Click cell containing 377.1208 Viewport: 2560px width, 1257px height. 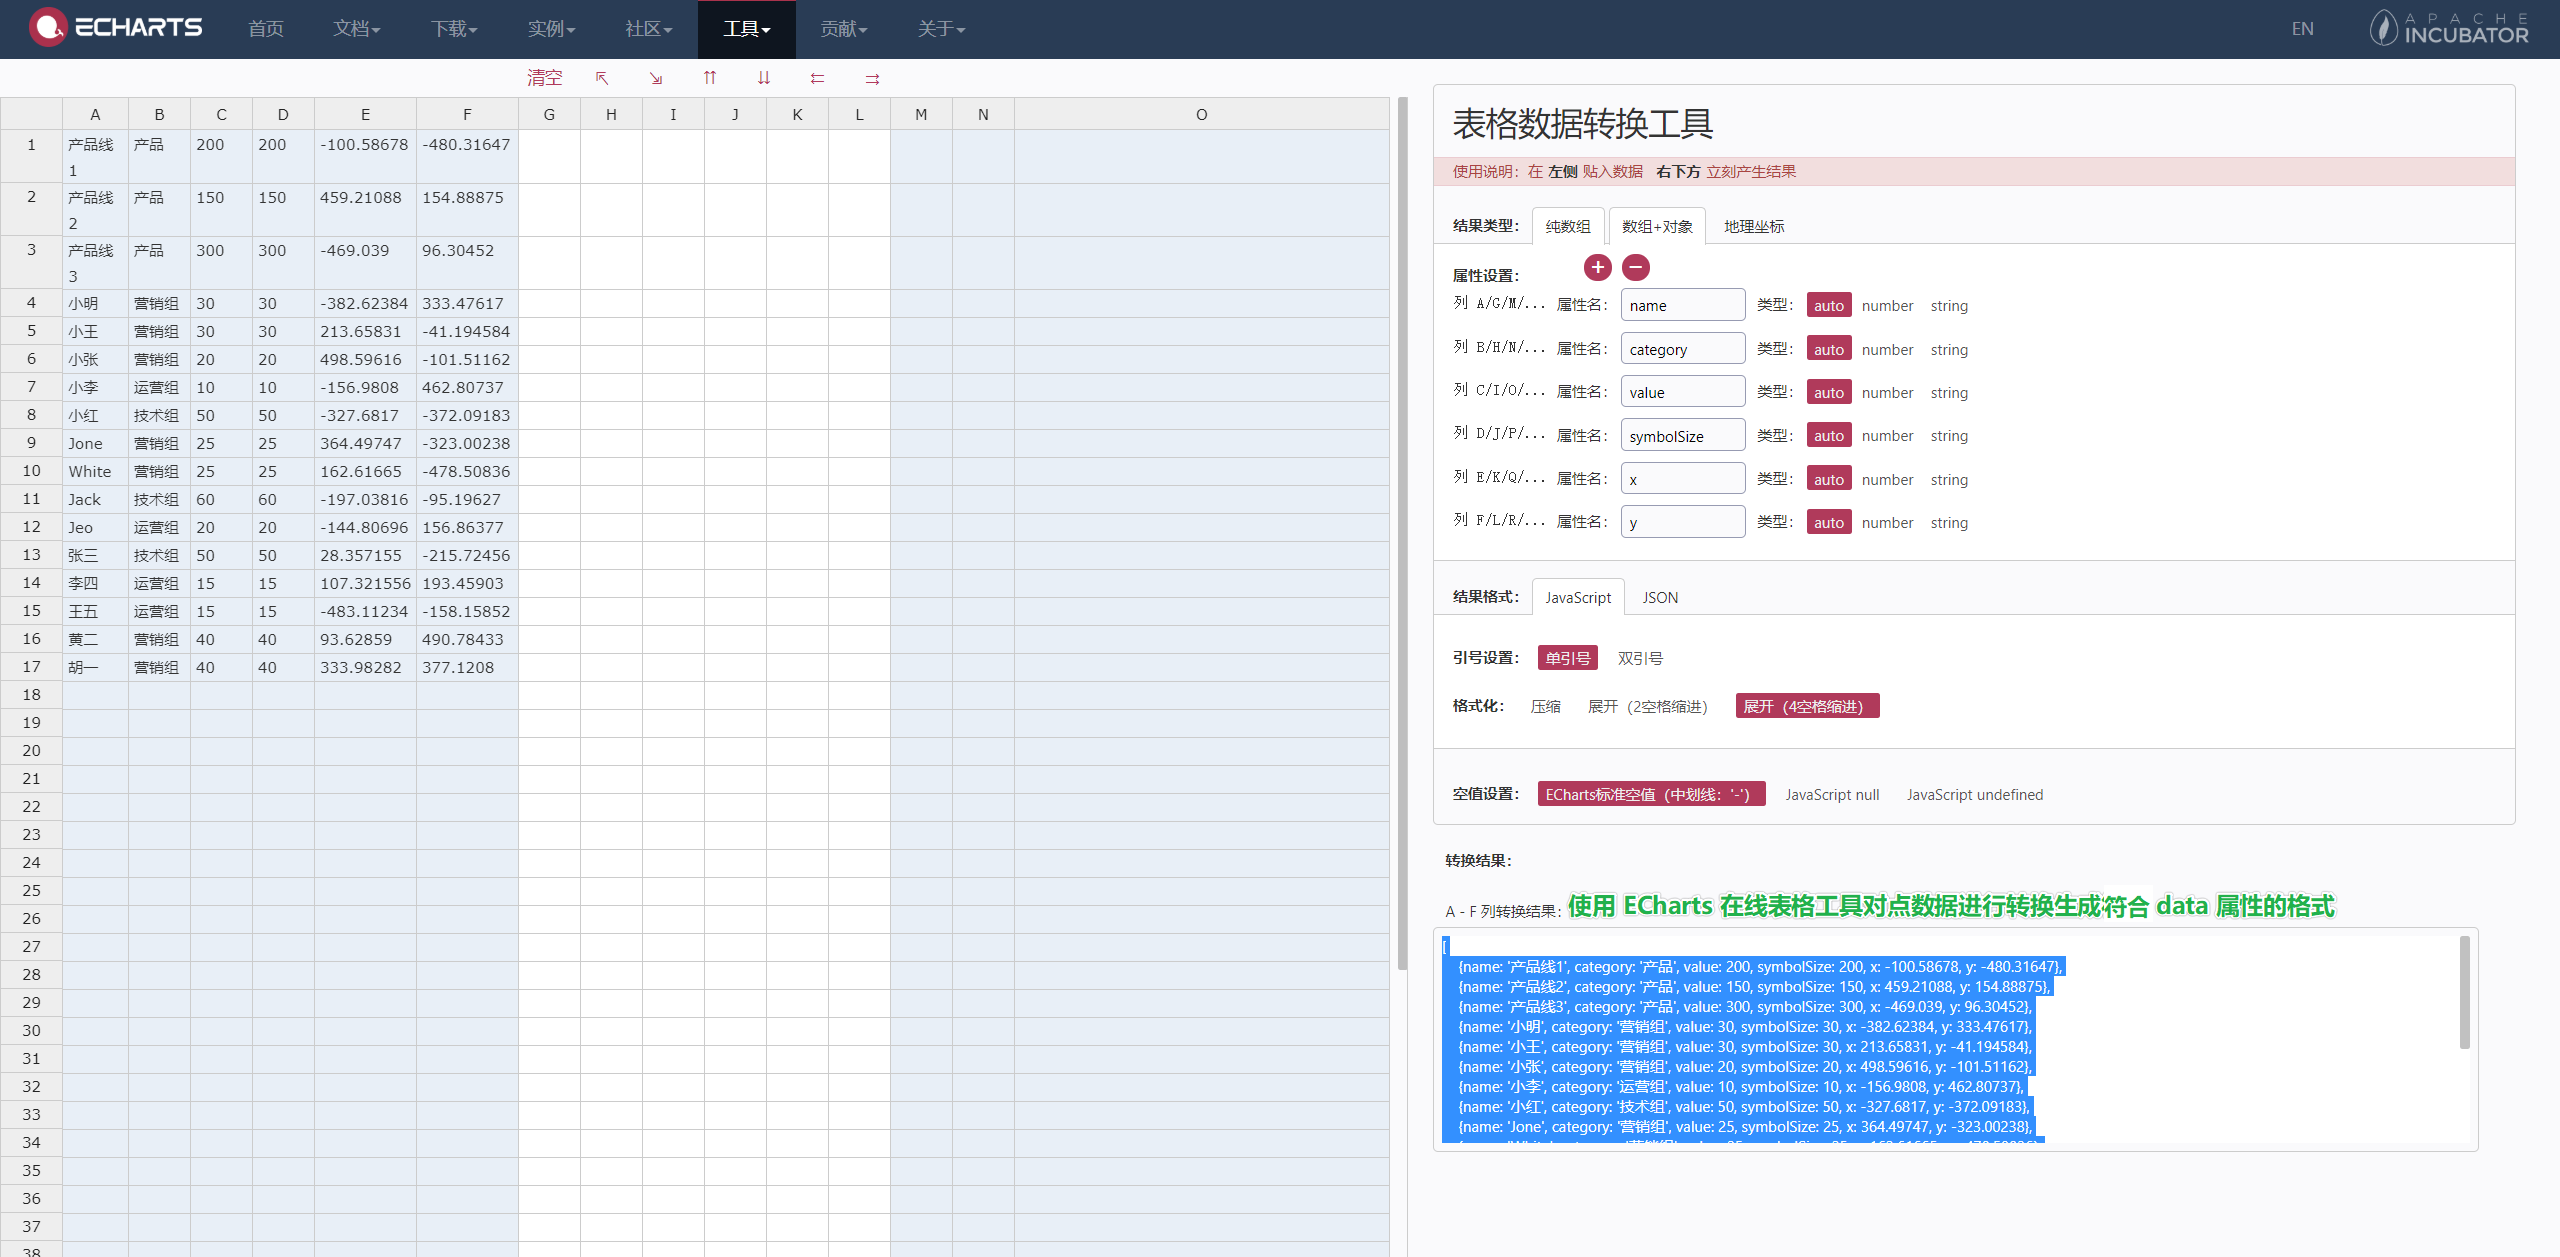pos(467,667)
